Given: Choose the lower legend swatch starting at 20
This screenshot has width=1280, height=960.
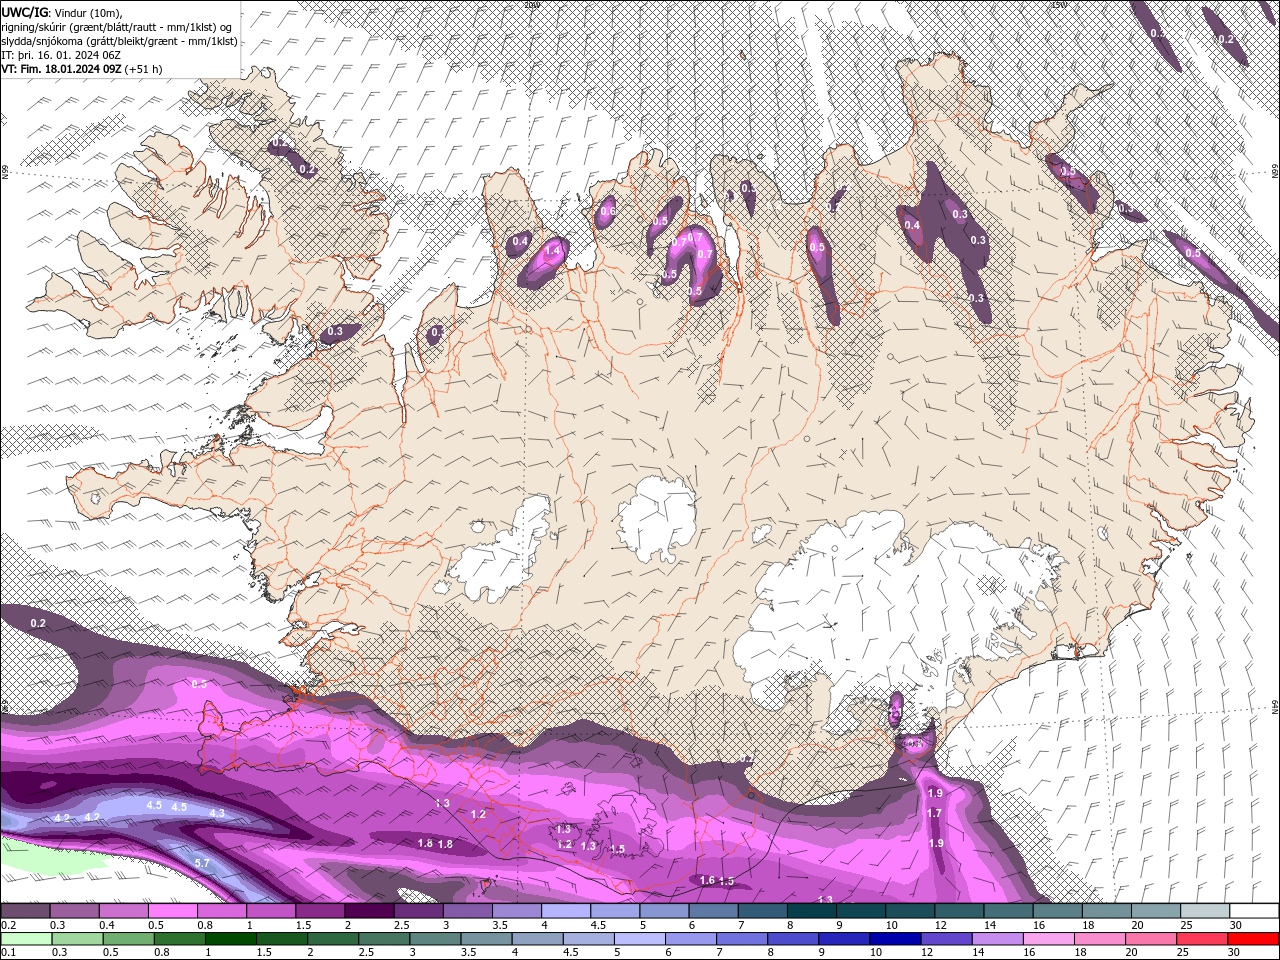Looking at the screenshot, I should [1152, 938].
